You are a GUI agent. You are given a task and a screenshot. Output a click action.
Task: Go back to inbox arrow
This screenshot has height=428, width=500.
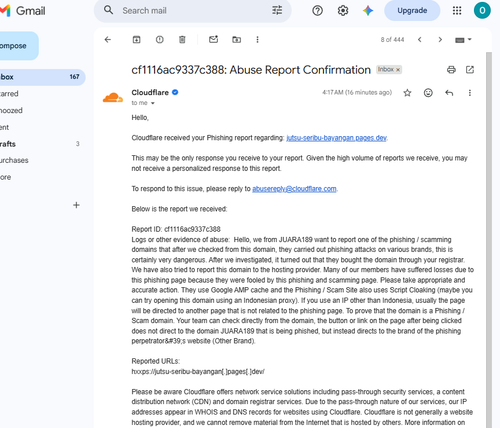click(108, 40)
